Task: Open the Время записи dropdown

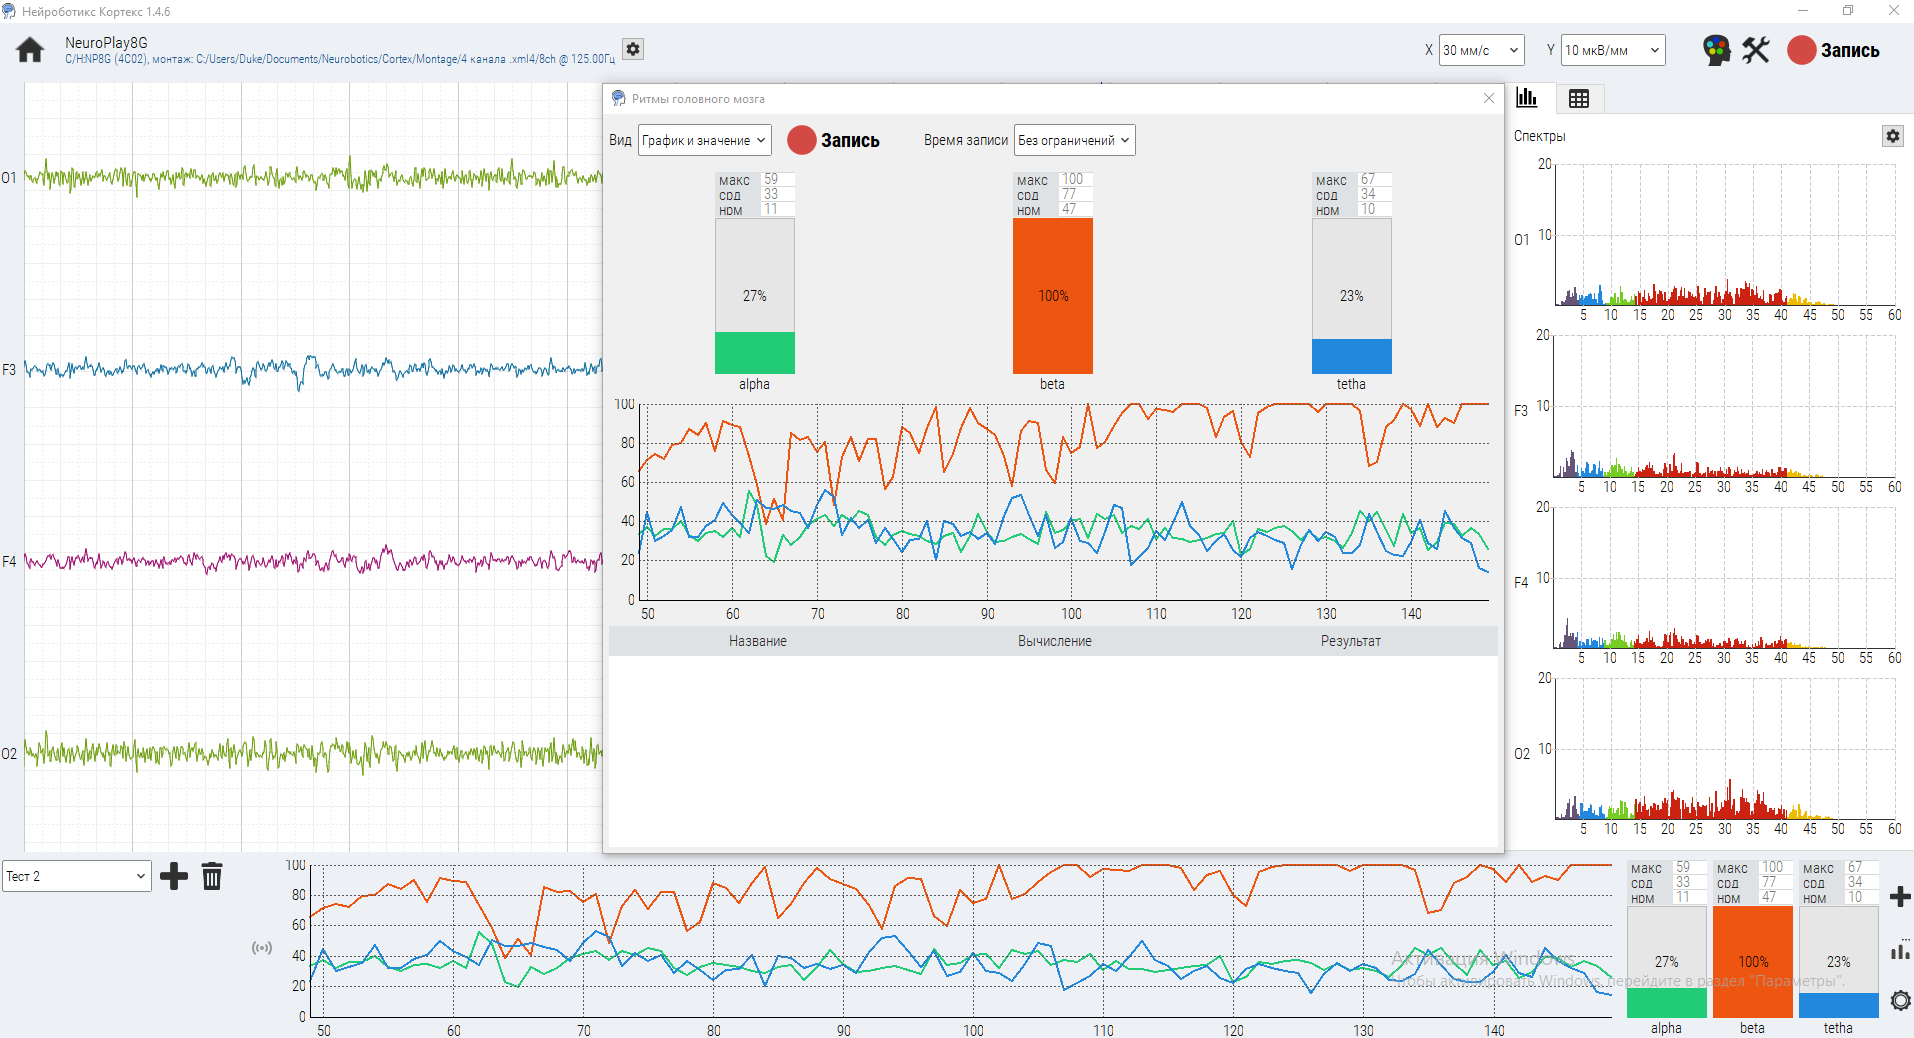Action: point(1075,140)
